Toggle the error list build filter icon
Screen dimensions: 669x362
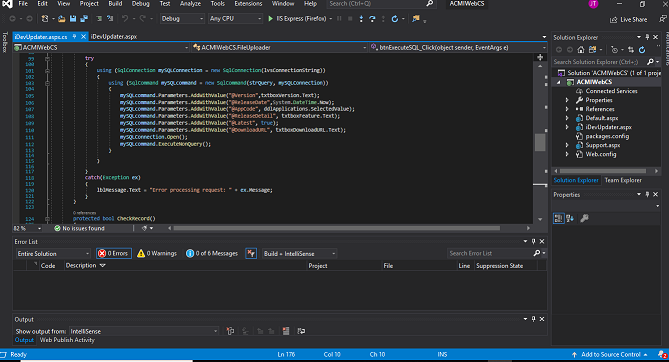(251, 254)
